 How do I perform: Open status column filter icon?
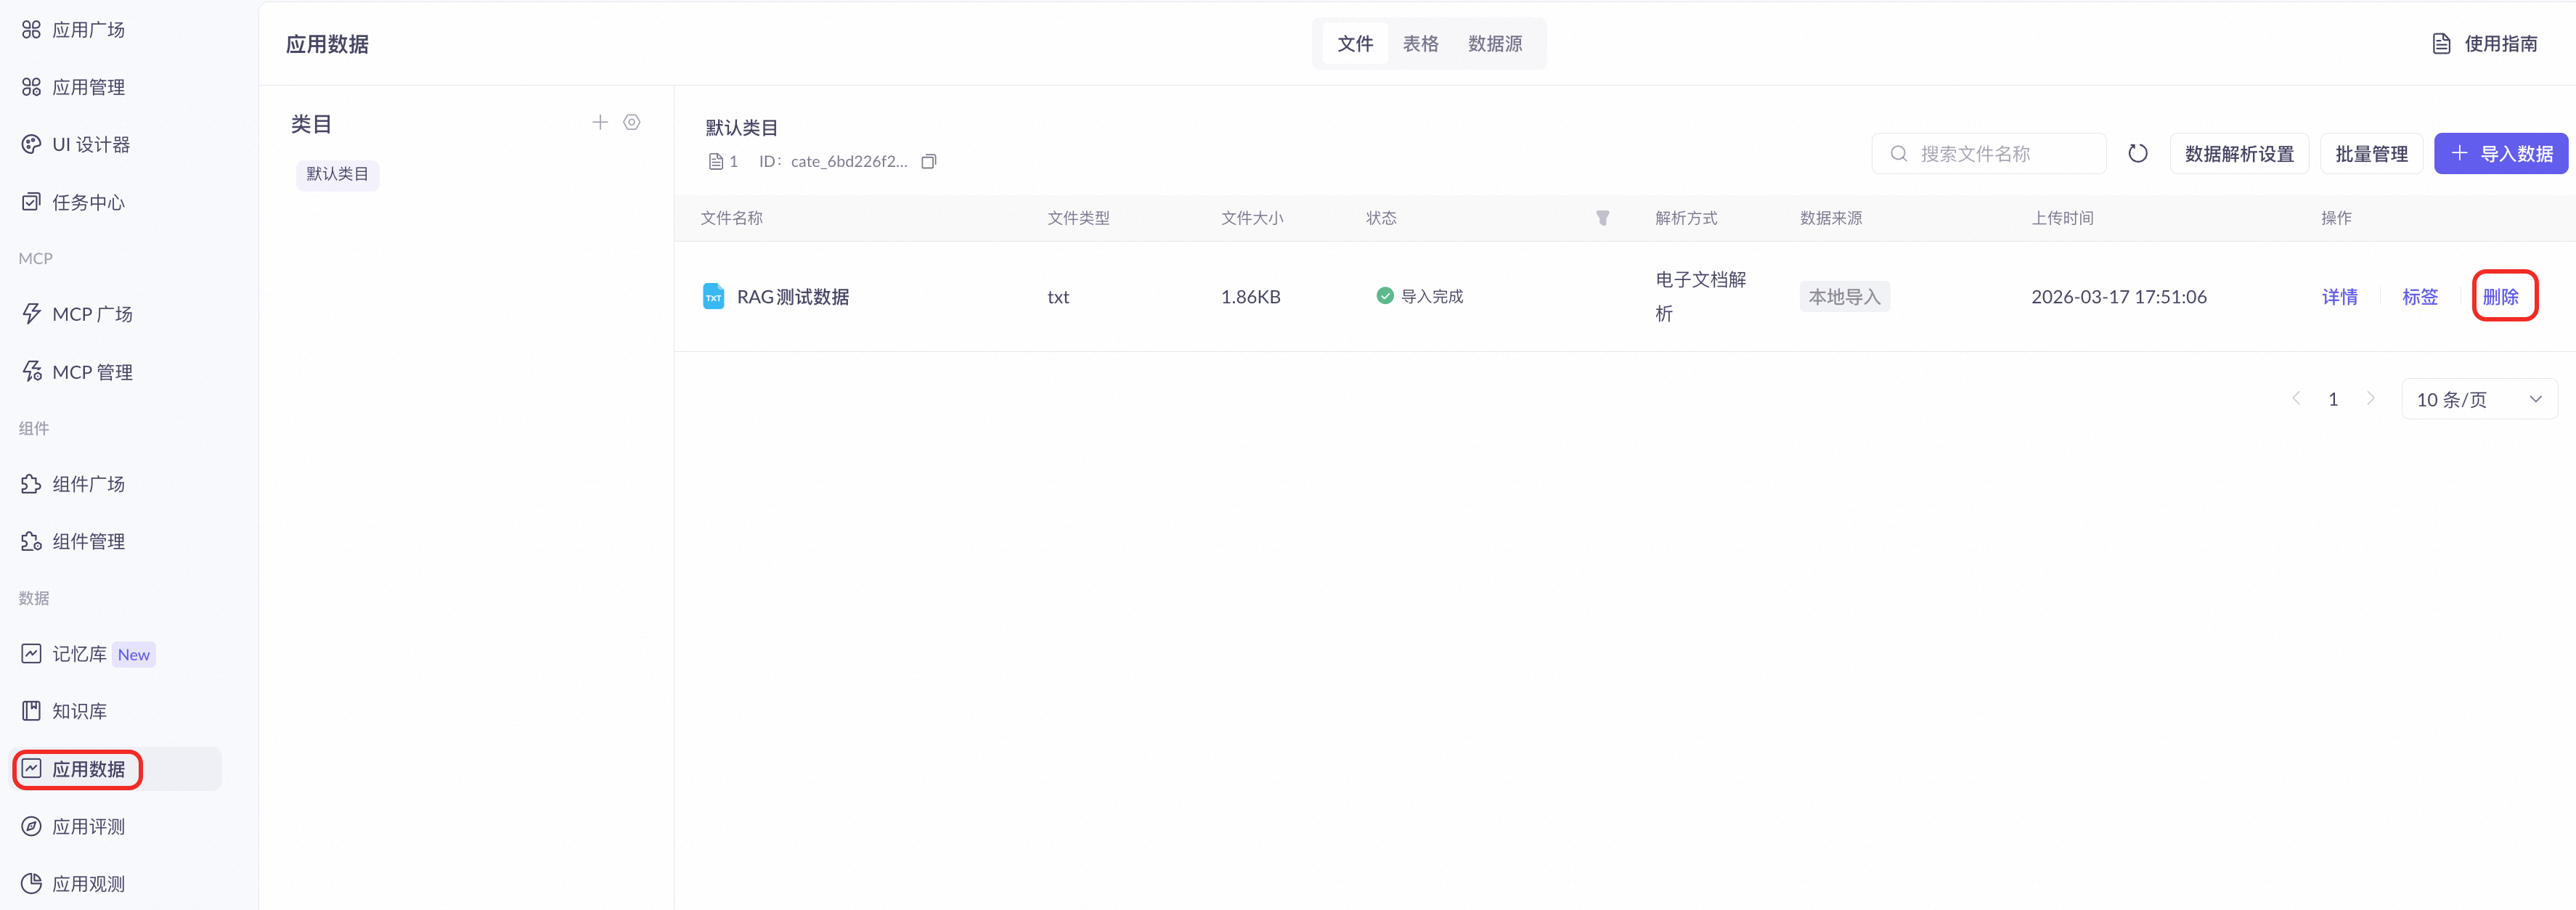point(1602,217)
